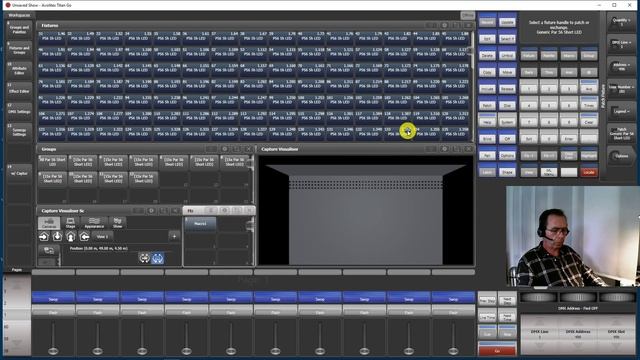Click the Shape button

(507, 172)
